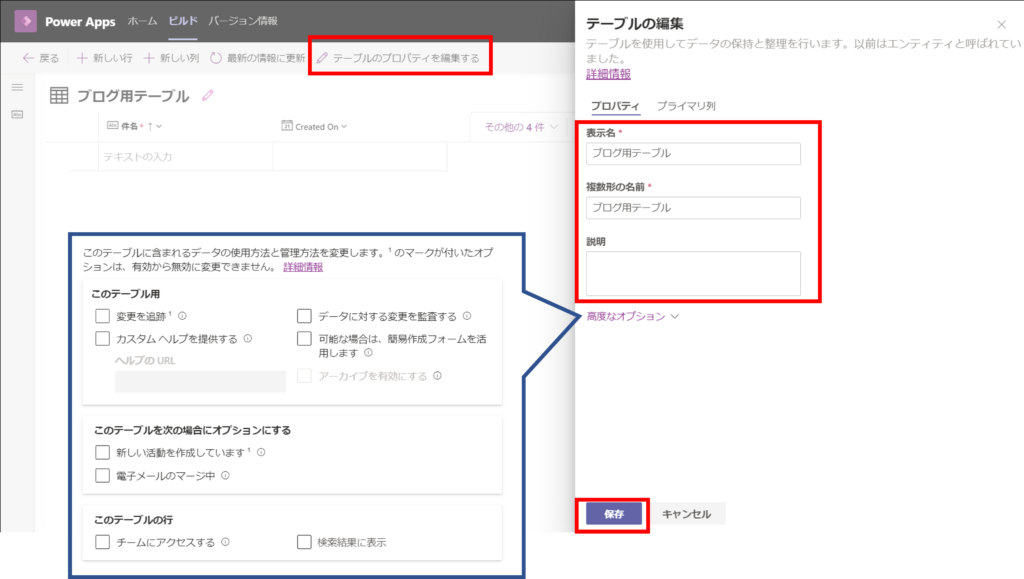Expand 高度なオプション section
This screenshot has width=1024, height=579.
tap(632, 316)
